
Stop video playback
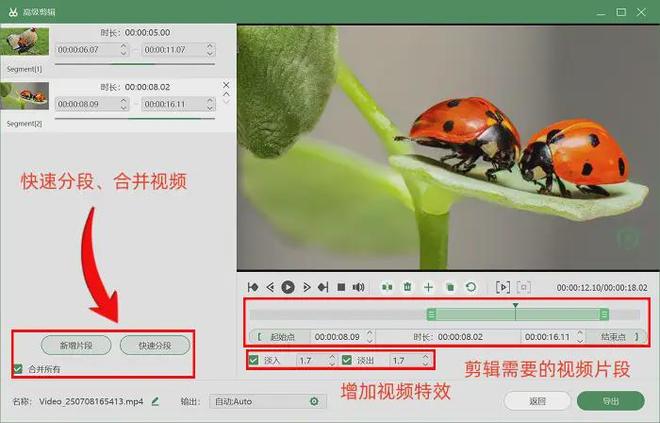(341, 287)
